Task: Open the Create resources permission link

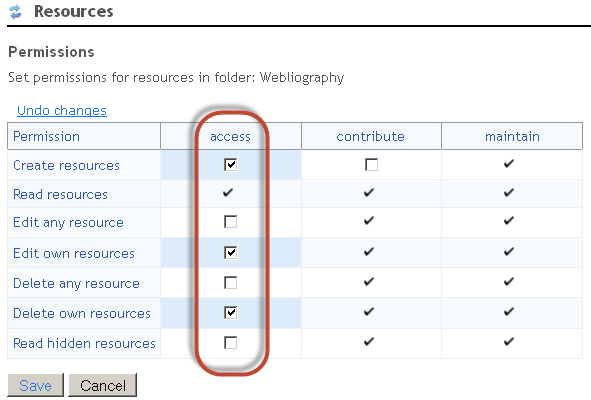Action: [66, 165]
